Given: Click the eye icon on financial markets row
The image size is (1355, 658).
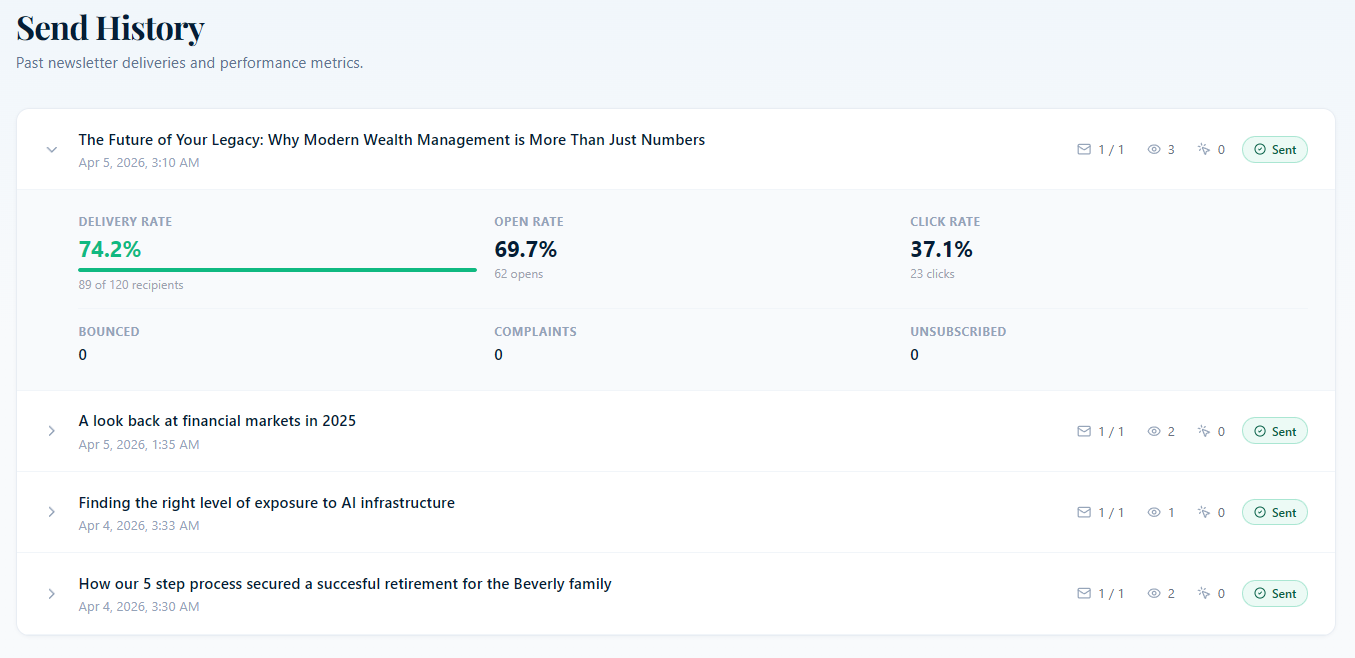Looking at the screenshot, I should pos(1154,431).
